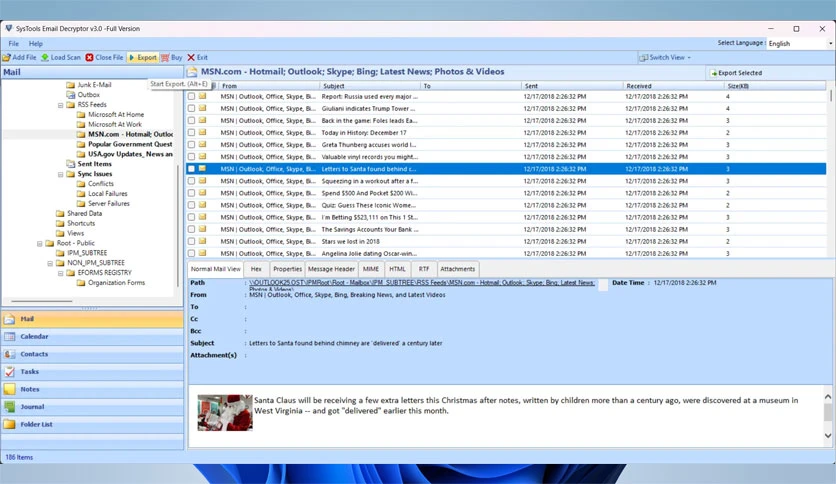This screenshot has width=836, height=484.
Task: Click the Load Scan toolbar icon
Action: (45, 58)
